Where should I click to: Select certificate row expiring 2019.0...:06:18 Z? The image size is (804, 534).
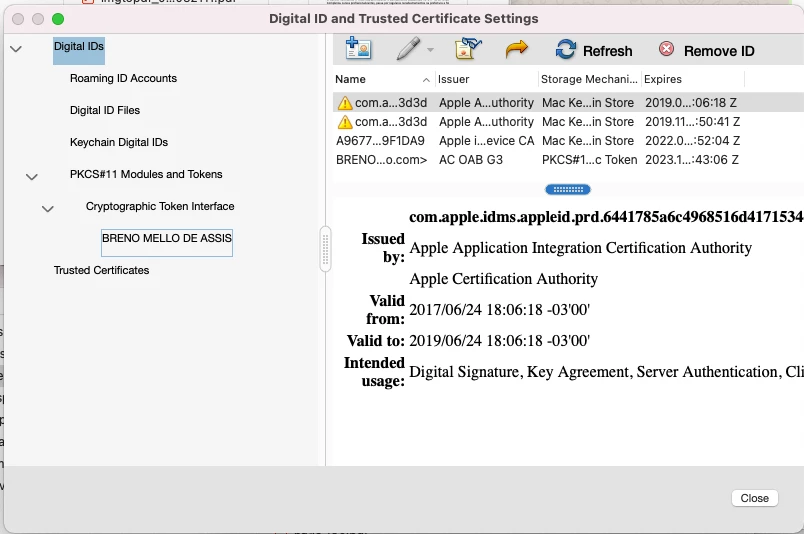click(568, 103)
